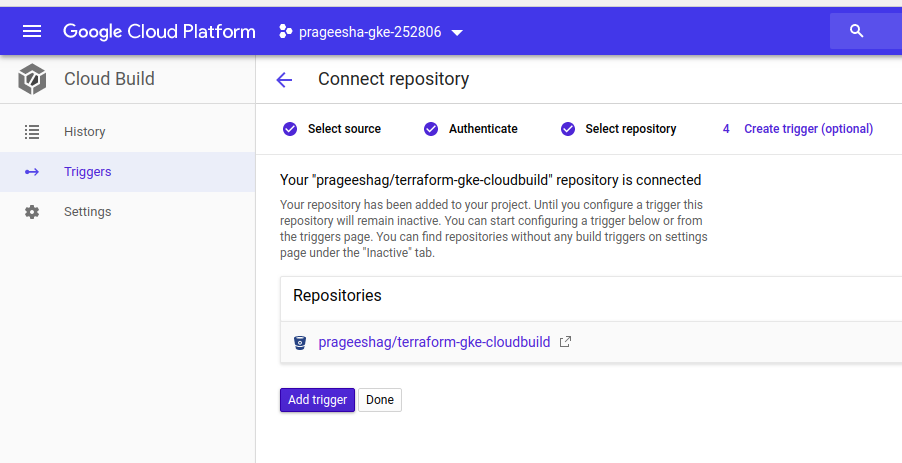This screenshot has height=463, width=902.
Task: Click the Settings gear icon
Action: [x=32, y=212]
